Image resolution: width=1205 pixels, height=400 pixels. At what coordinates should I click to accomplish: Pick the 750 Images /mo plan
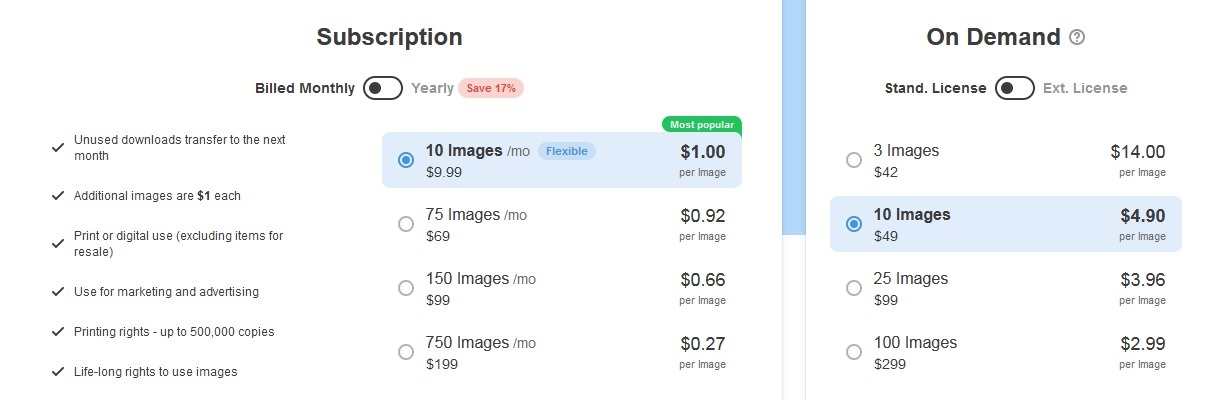pos(562,352)
